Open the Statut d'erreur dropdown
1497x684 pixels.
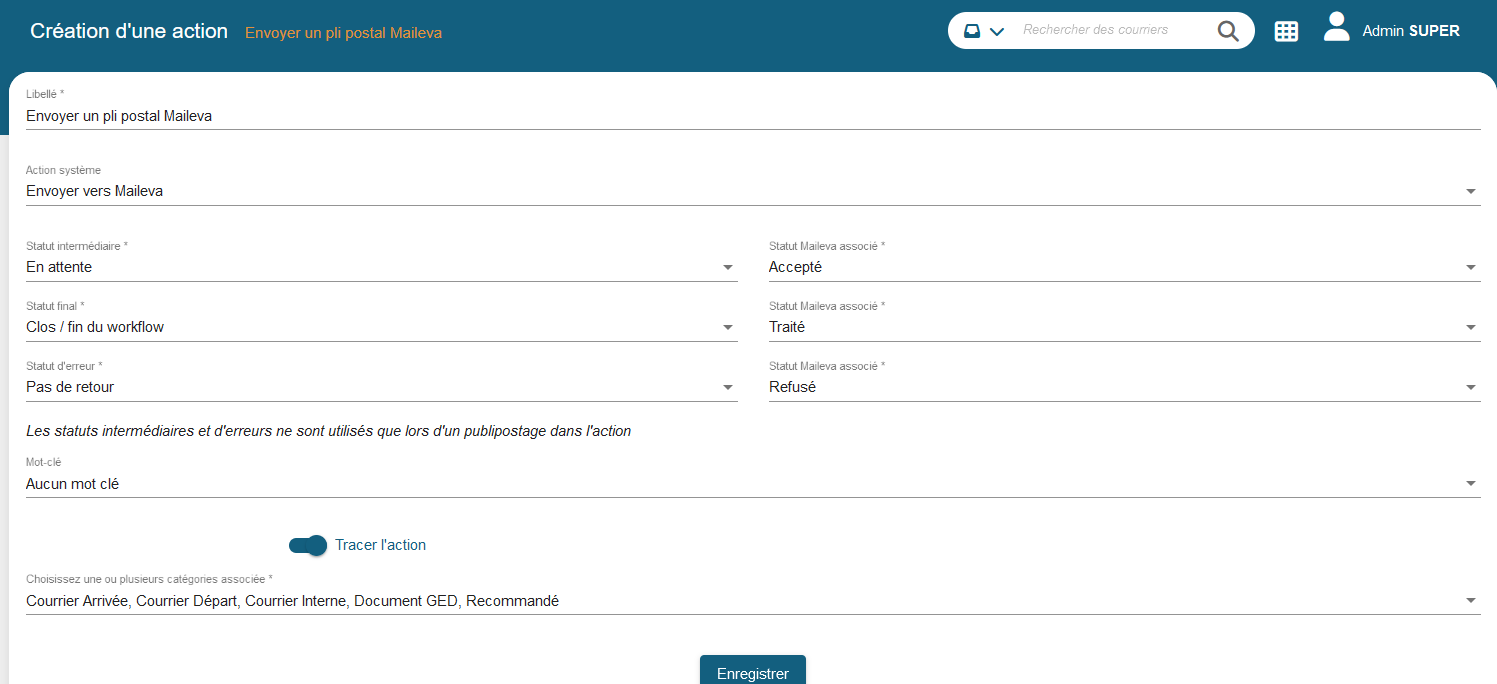381,387
